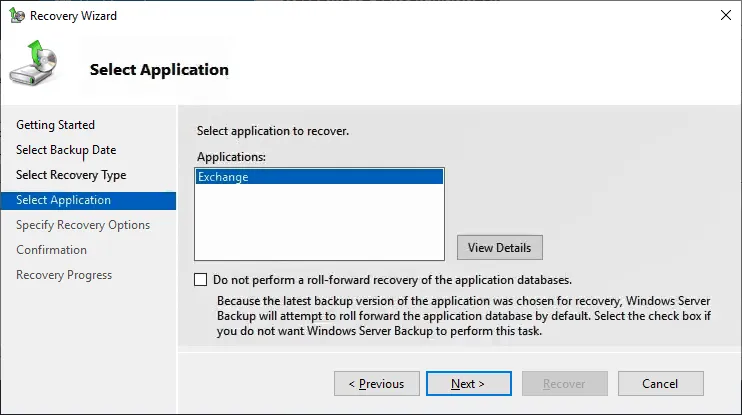
Task: Click the Recovery Wizard title bar icon
Action: [x=17, y=16]
